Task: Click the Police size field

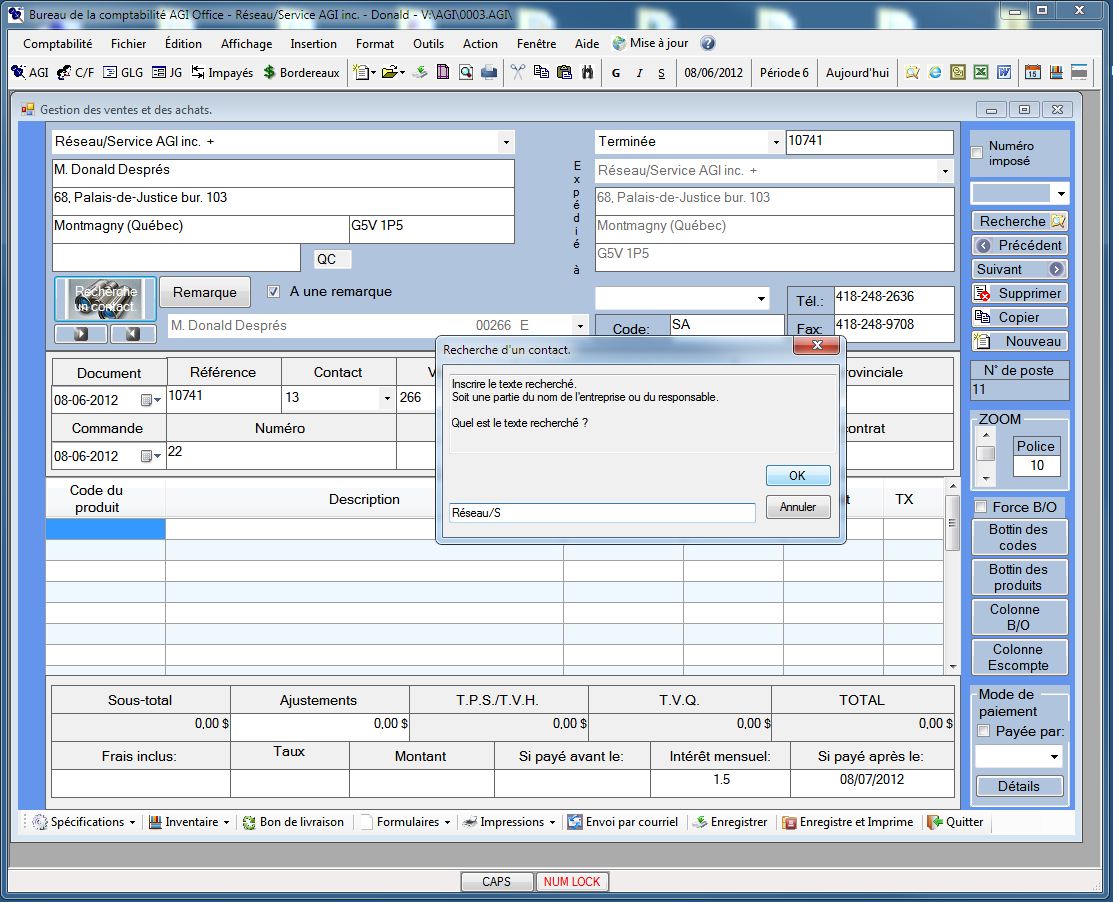Action: click(x=1036, y=466)
